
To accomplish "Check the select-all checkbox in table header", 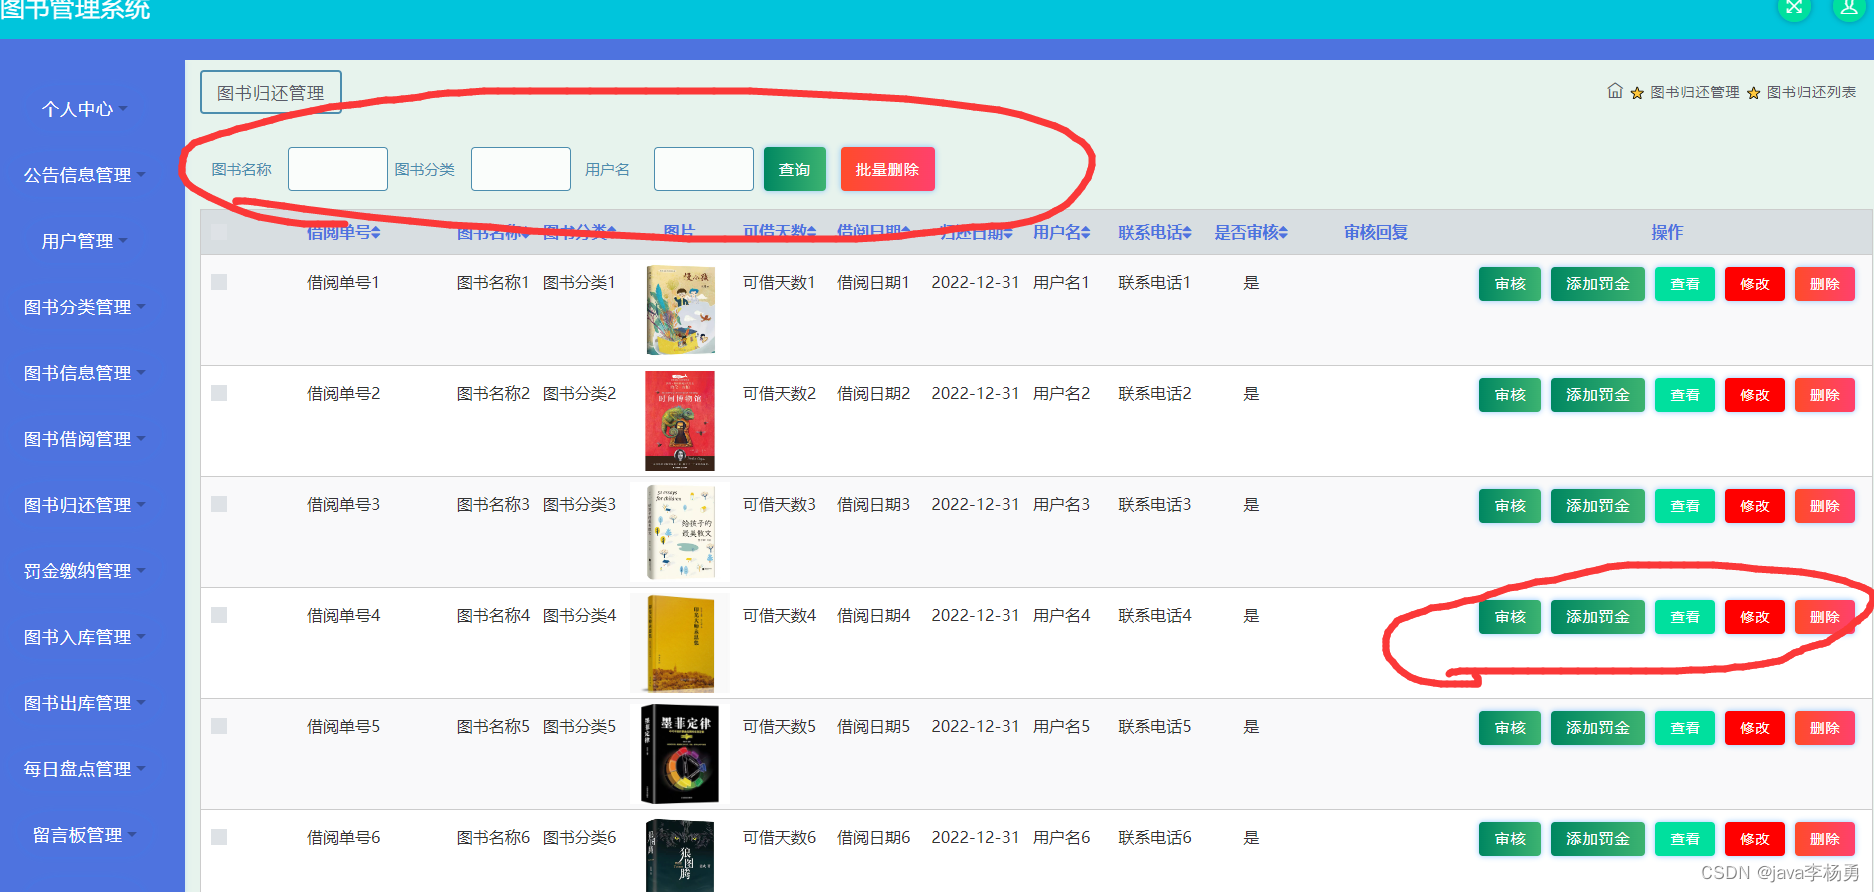I will [x=219, y=232].
